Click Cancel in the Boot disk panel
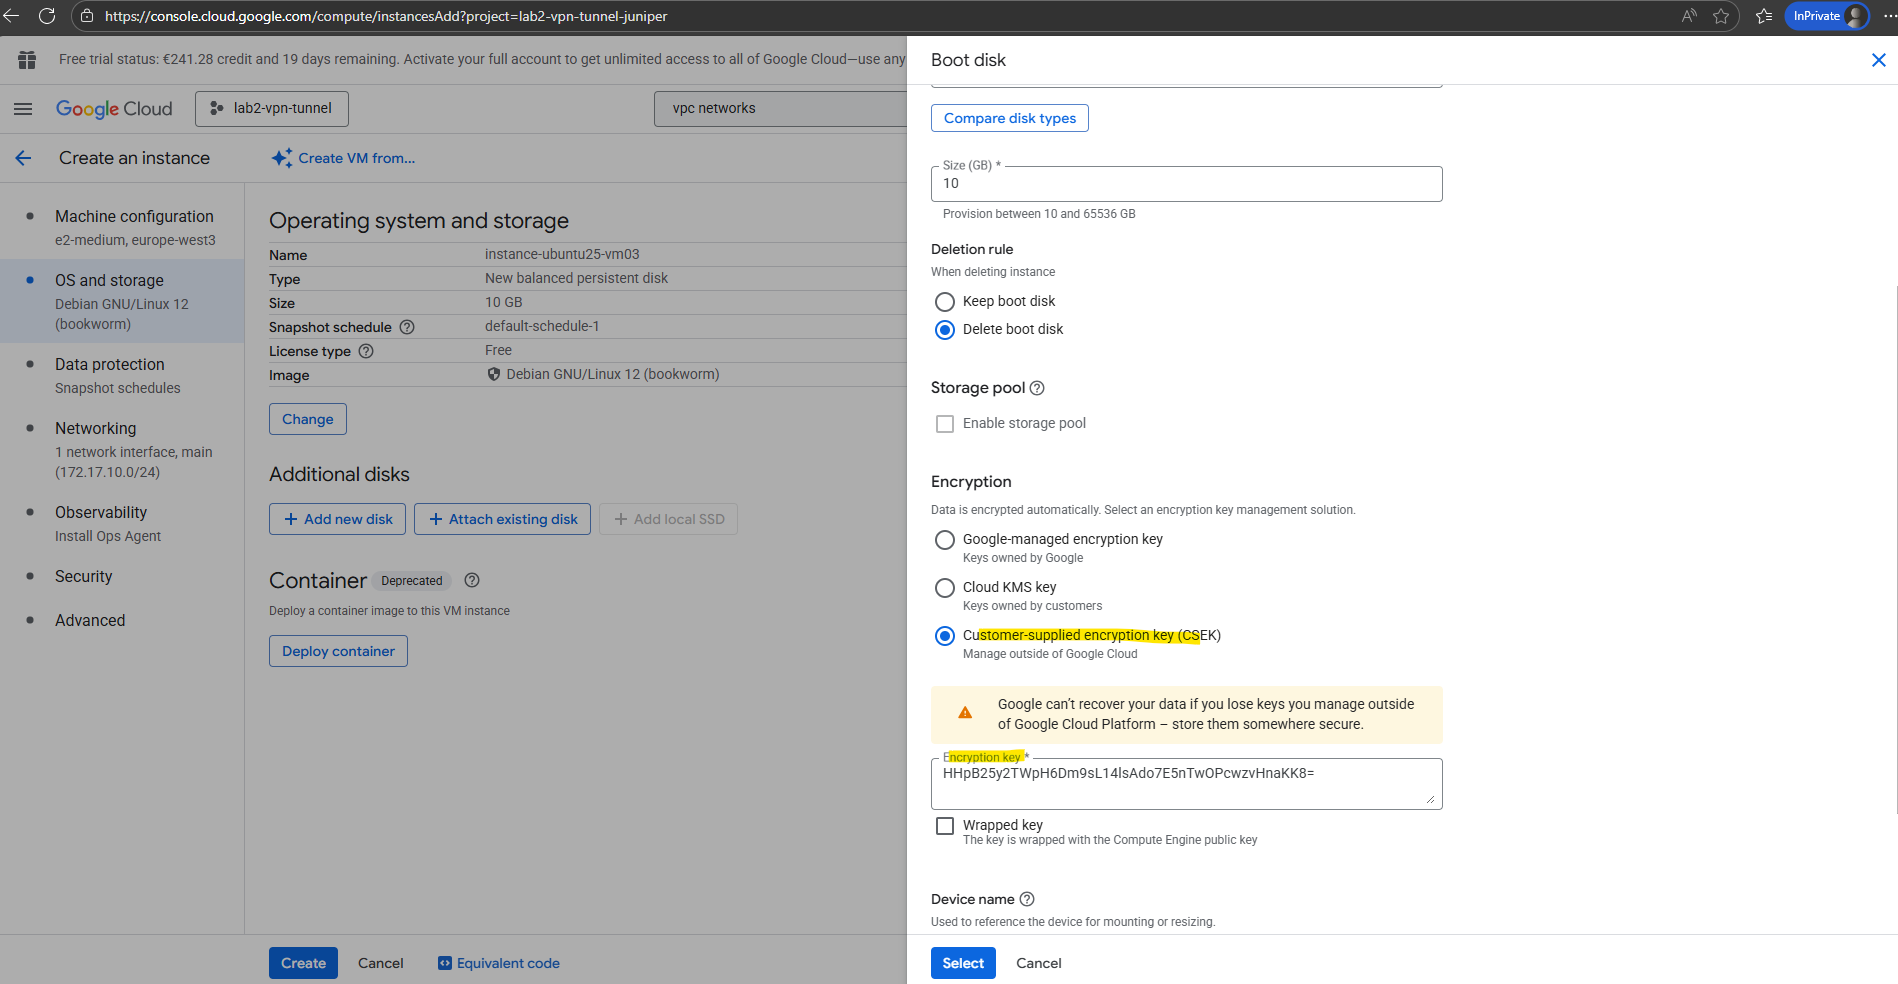 pos(1039,963)
